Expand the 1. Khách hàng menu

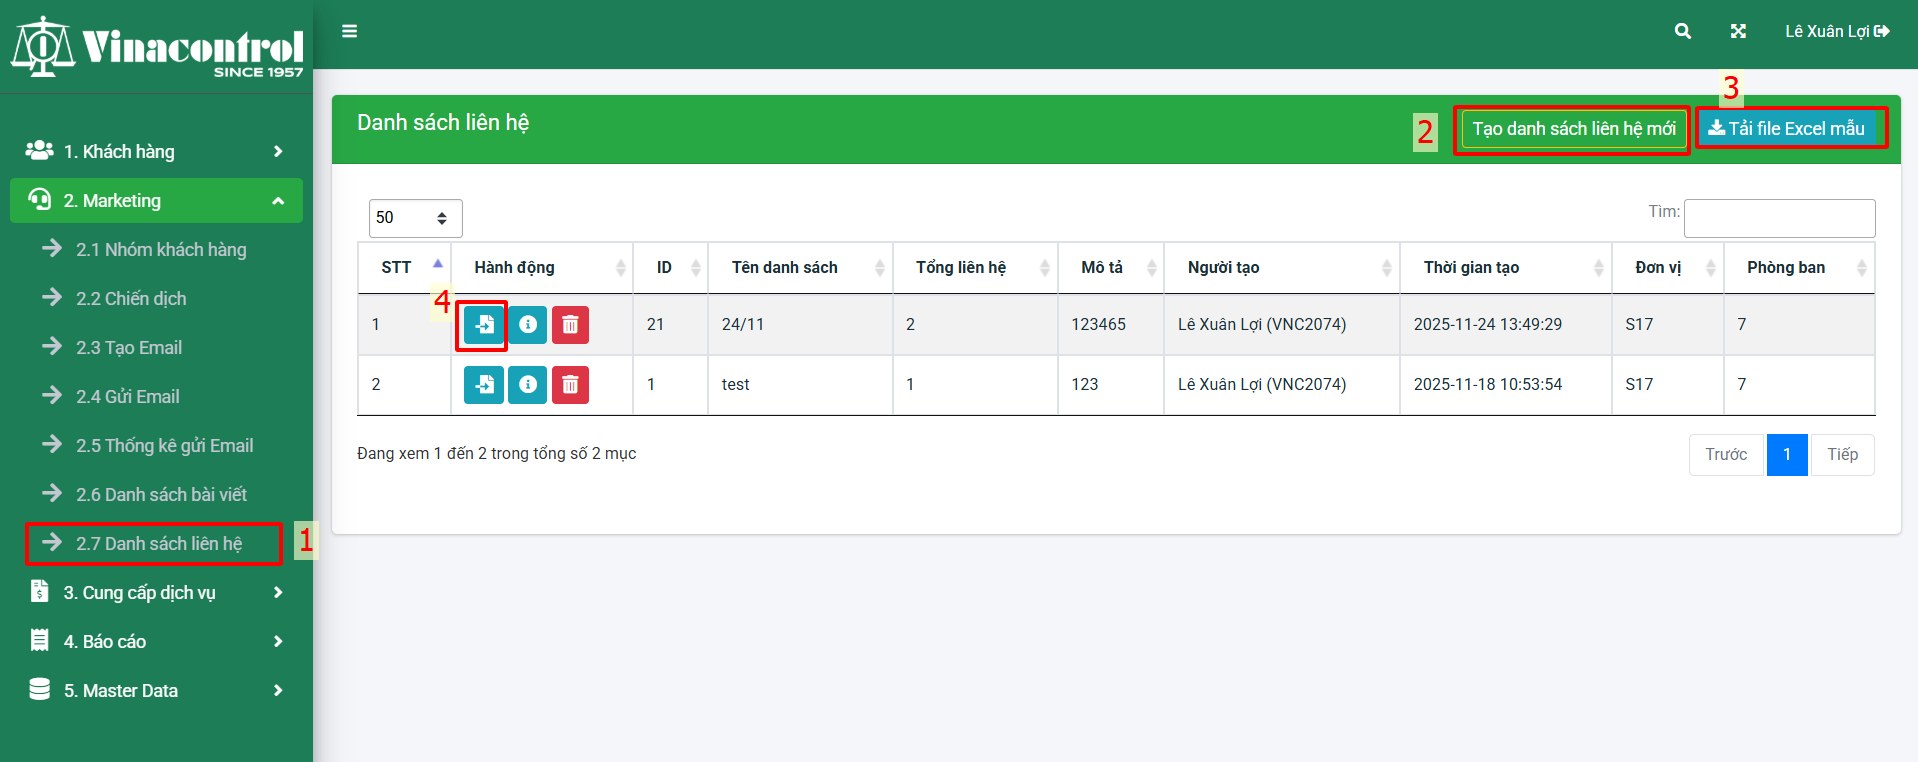pos(156,152)
